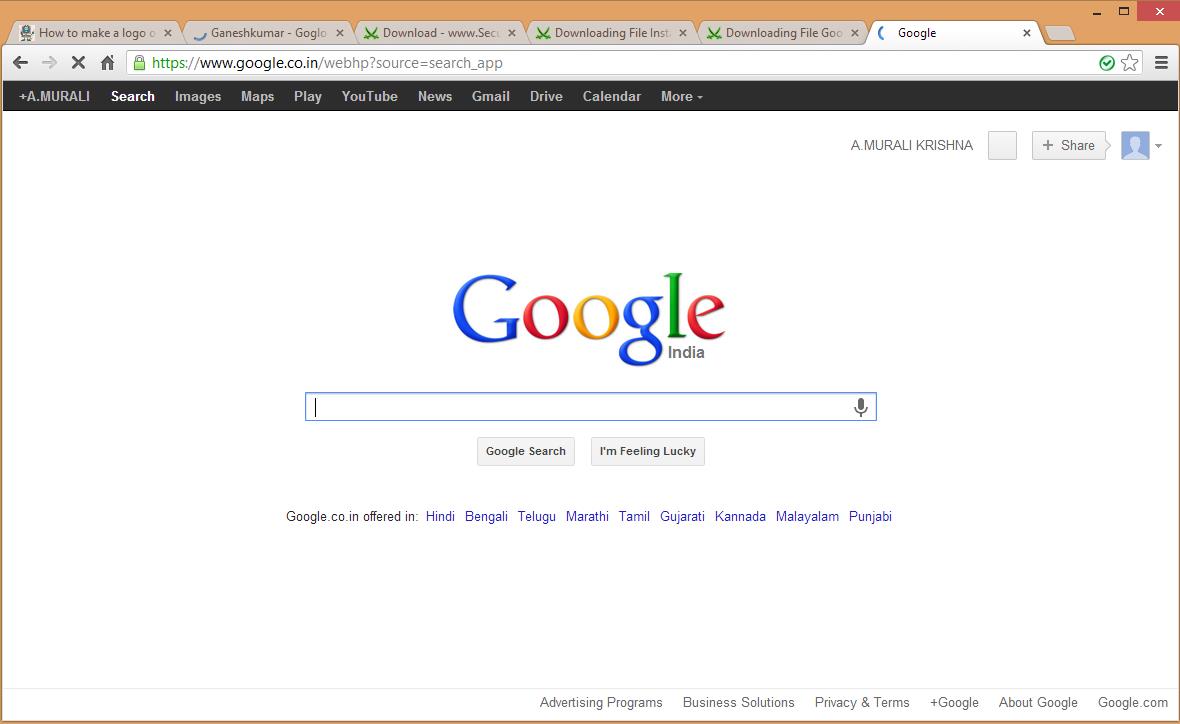Select the Google tab

click(x=954, y=33)
